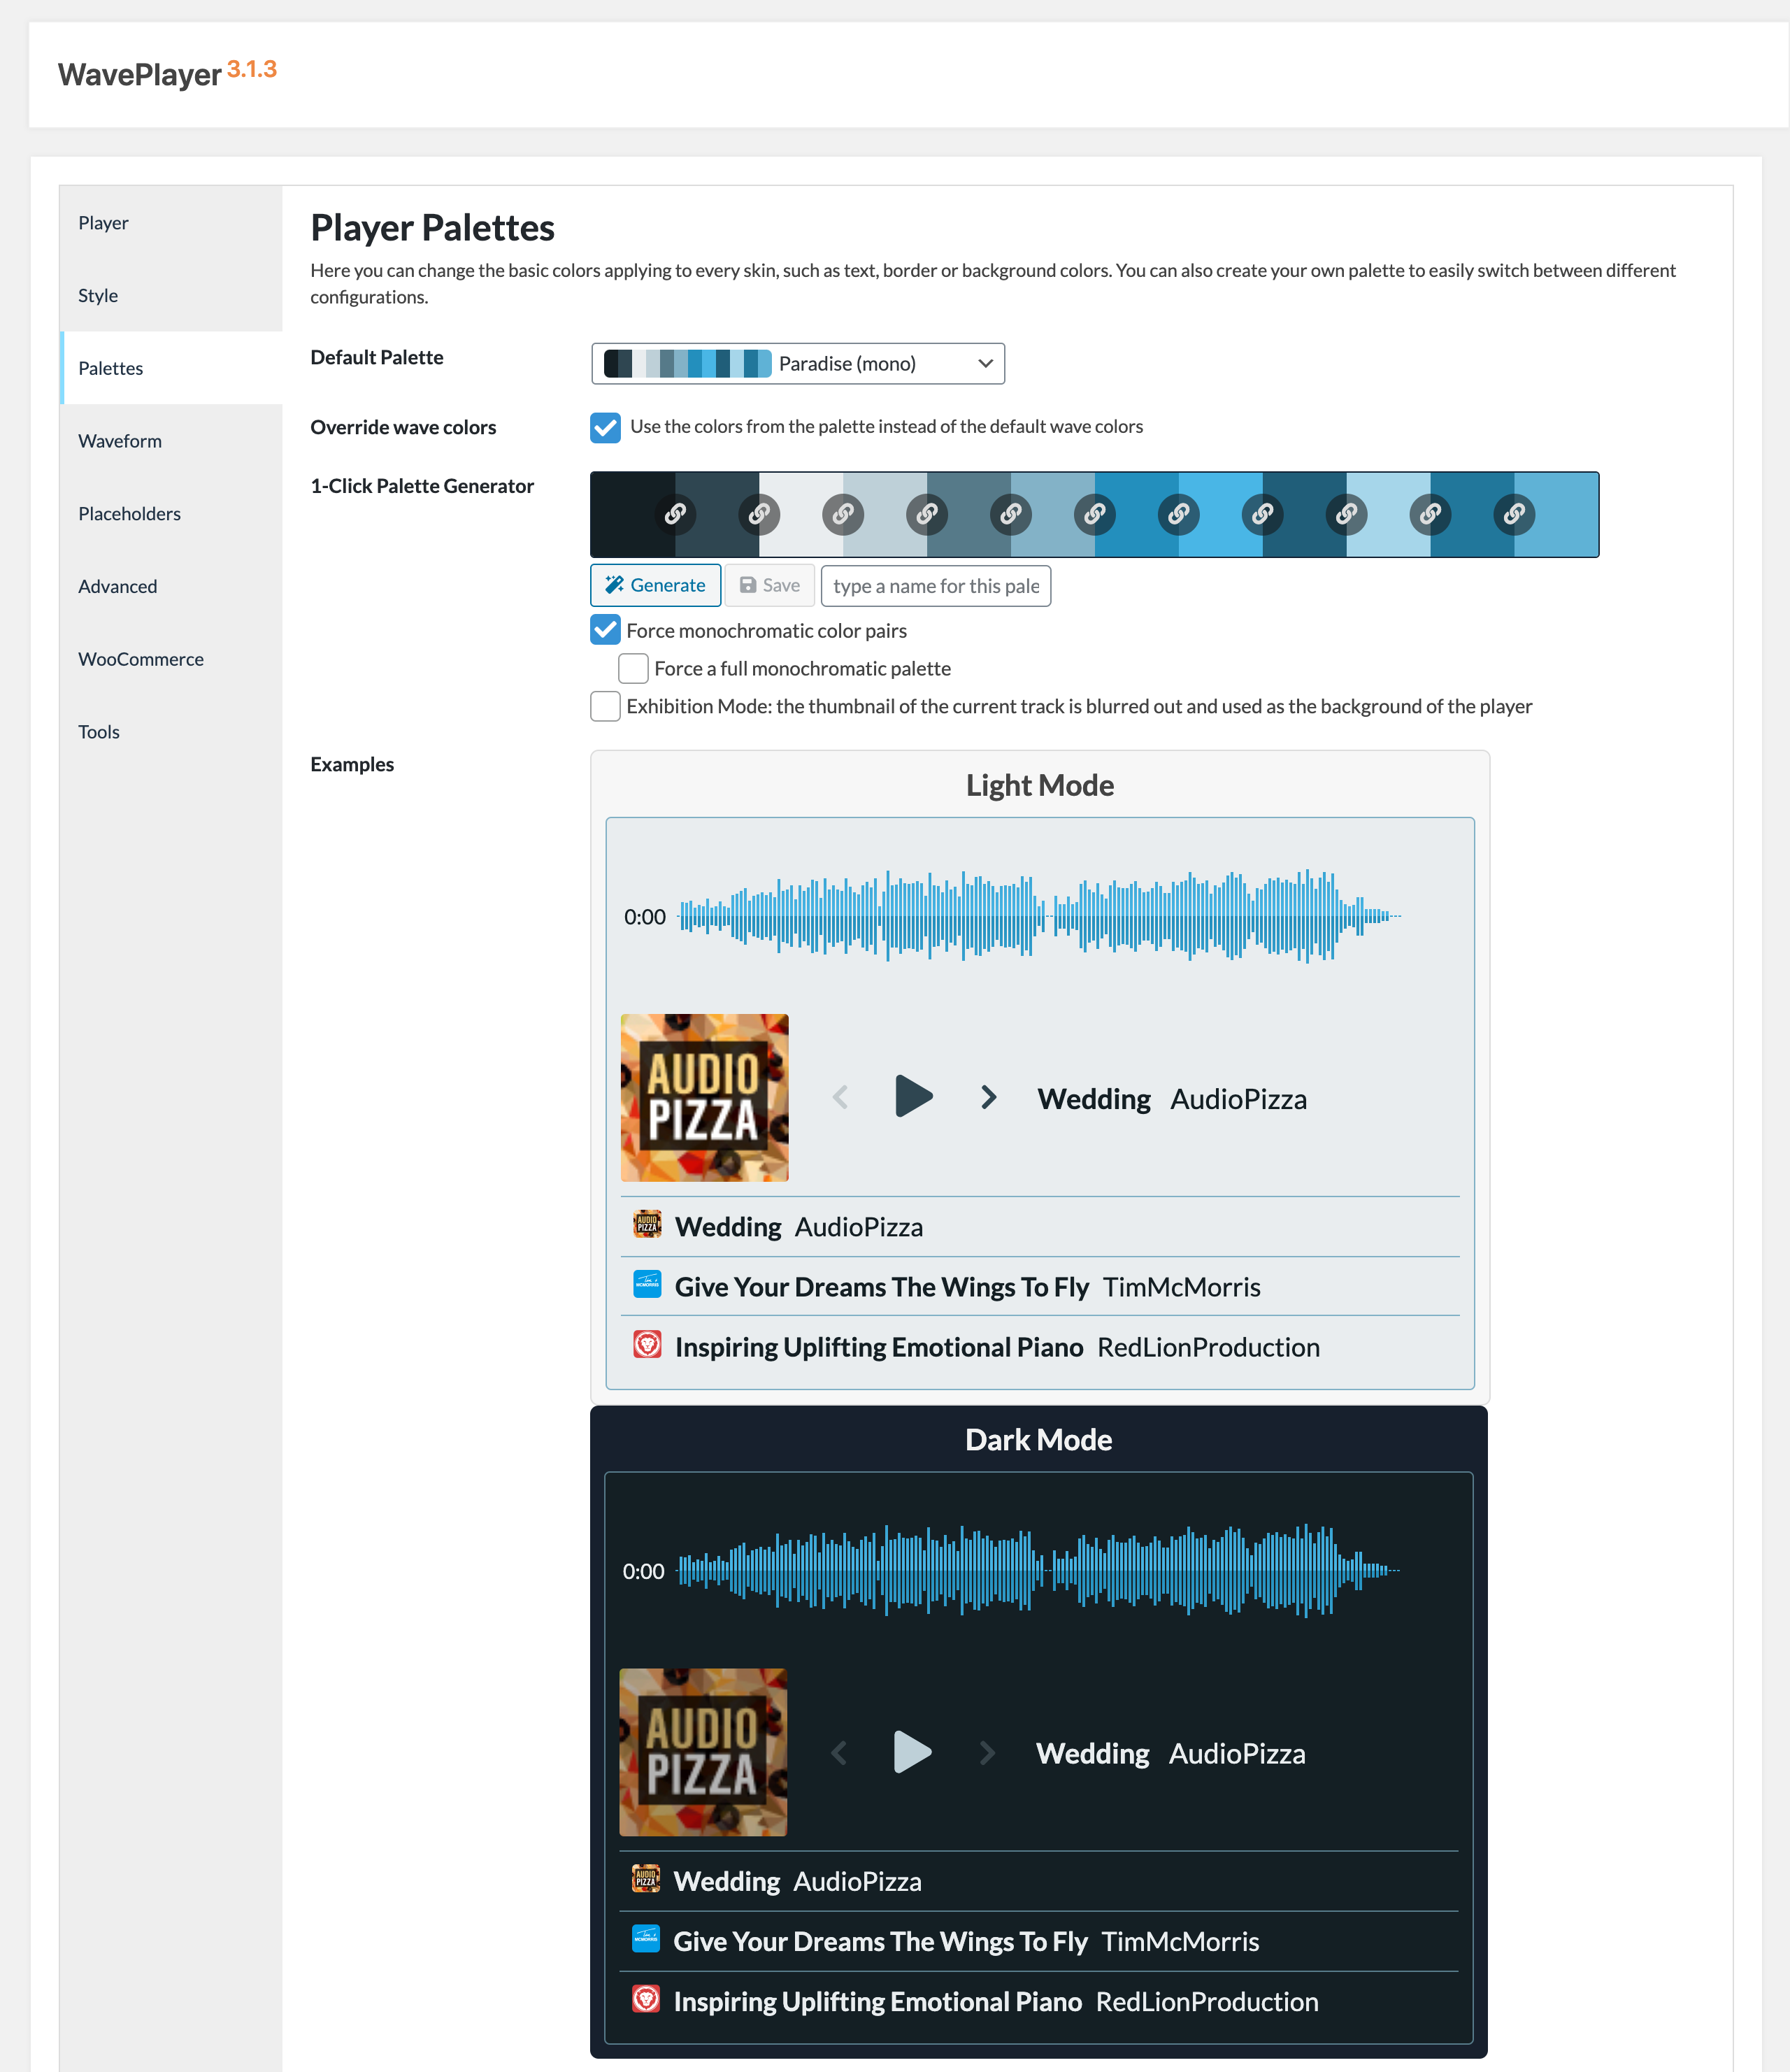The height and width of the screenshot is (2072, 1790).
Task: Click the palette name input field
Action: pos(935,586)
